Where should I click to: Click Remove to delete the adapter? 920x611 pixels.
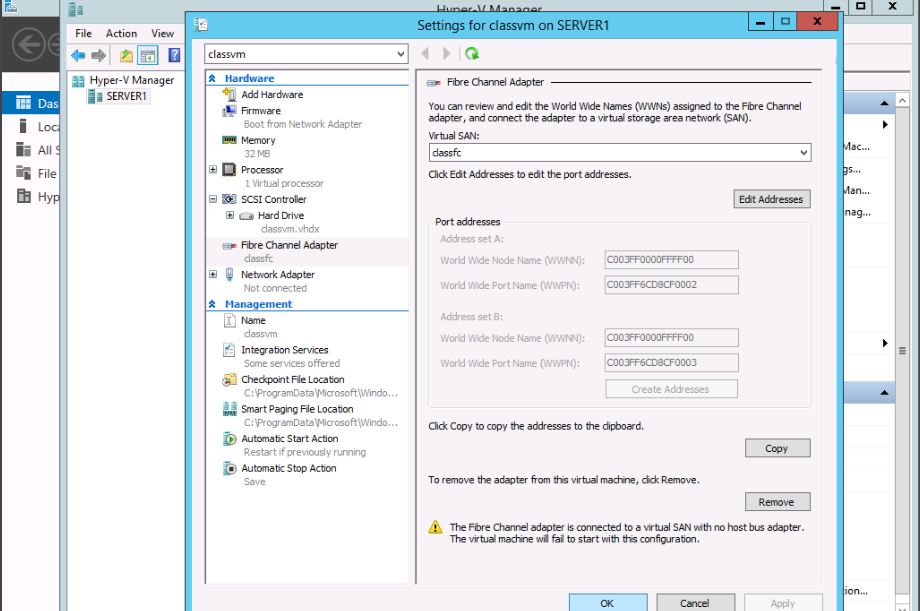click(776, 502)
